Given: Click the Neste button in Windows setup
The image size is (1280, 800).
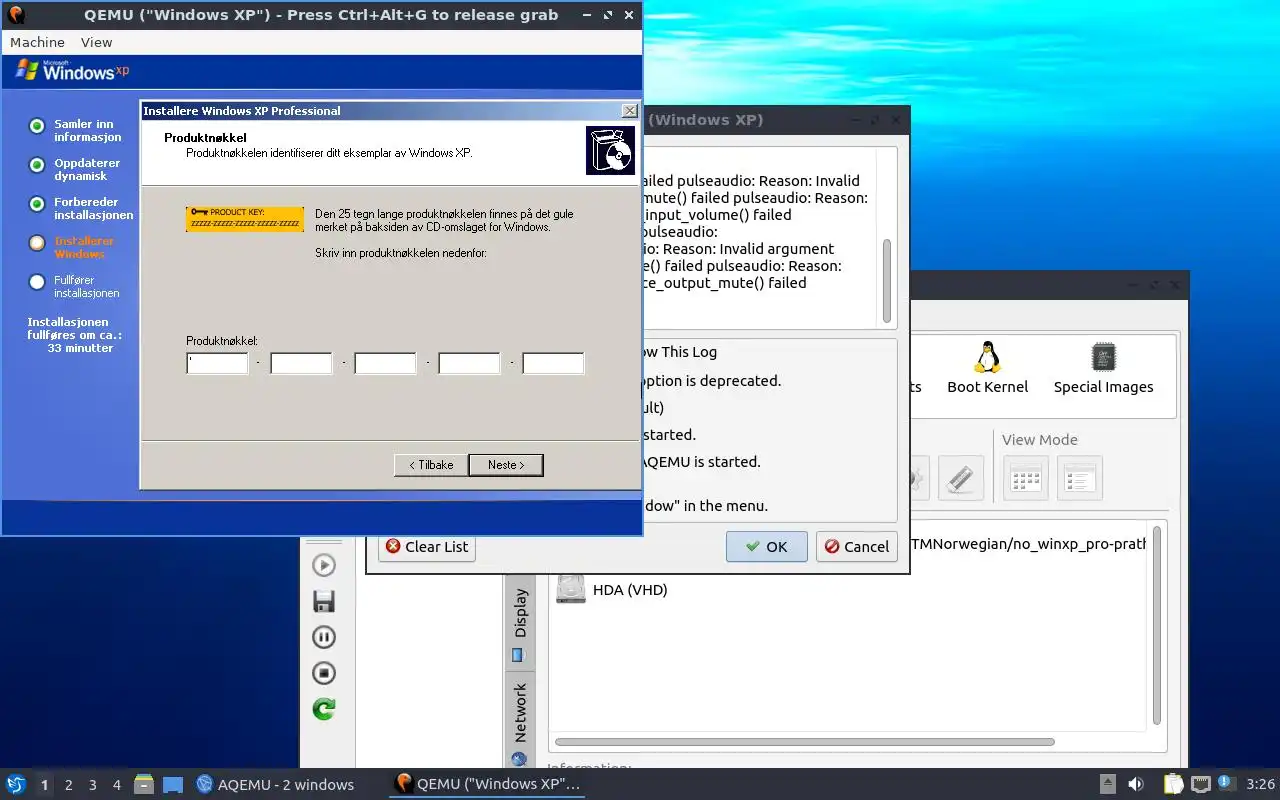Looking at the screenshot, I should 506,465.
